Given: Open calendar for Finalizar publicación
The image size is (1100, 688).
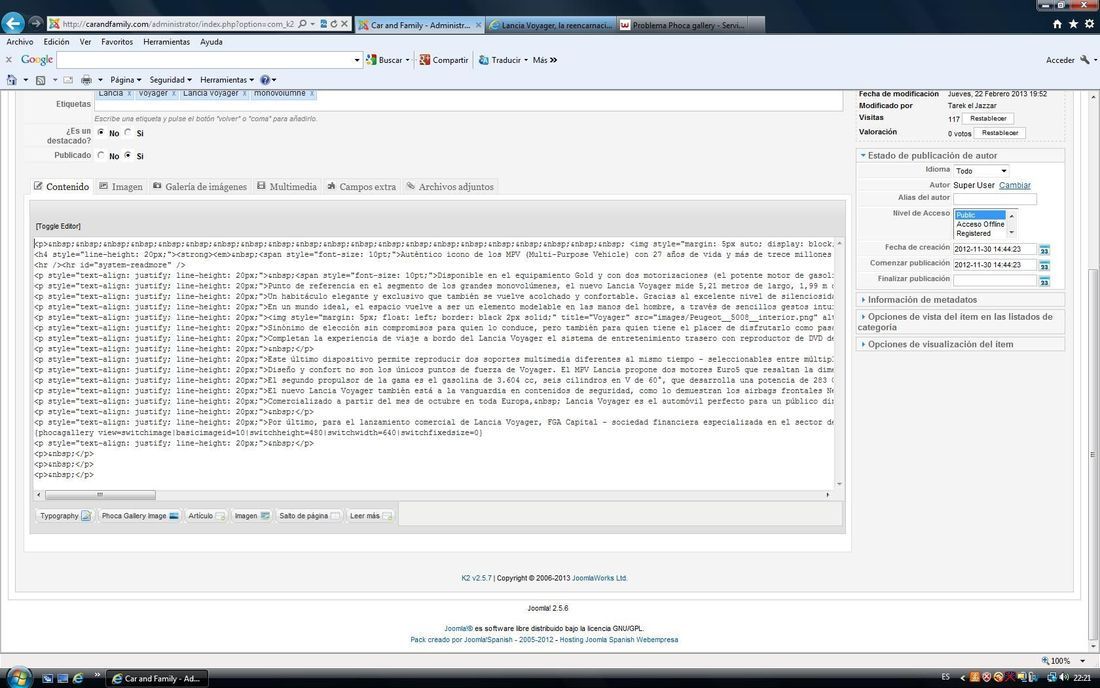Looking at the screenshot, I should 1045,281.
